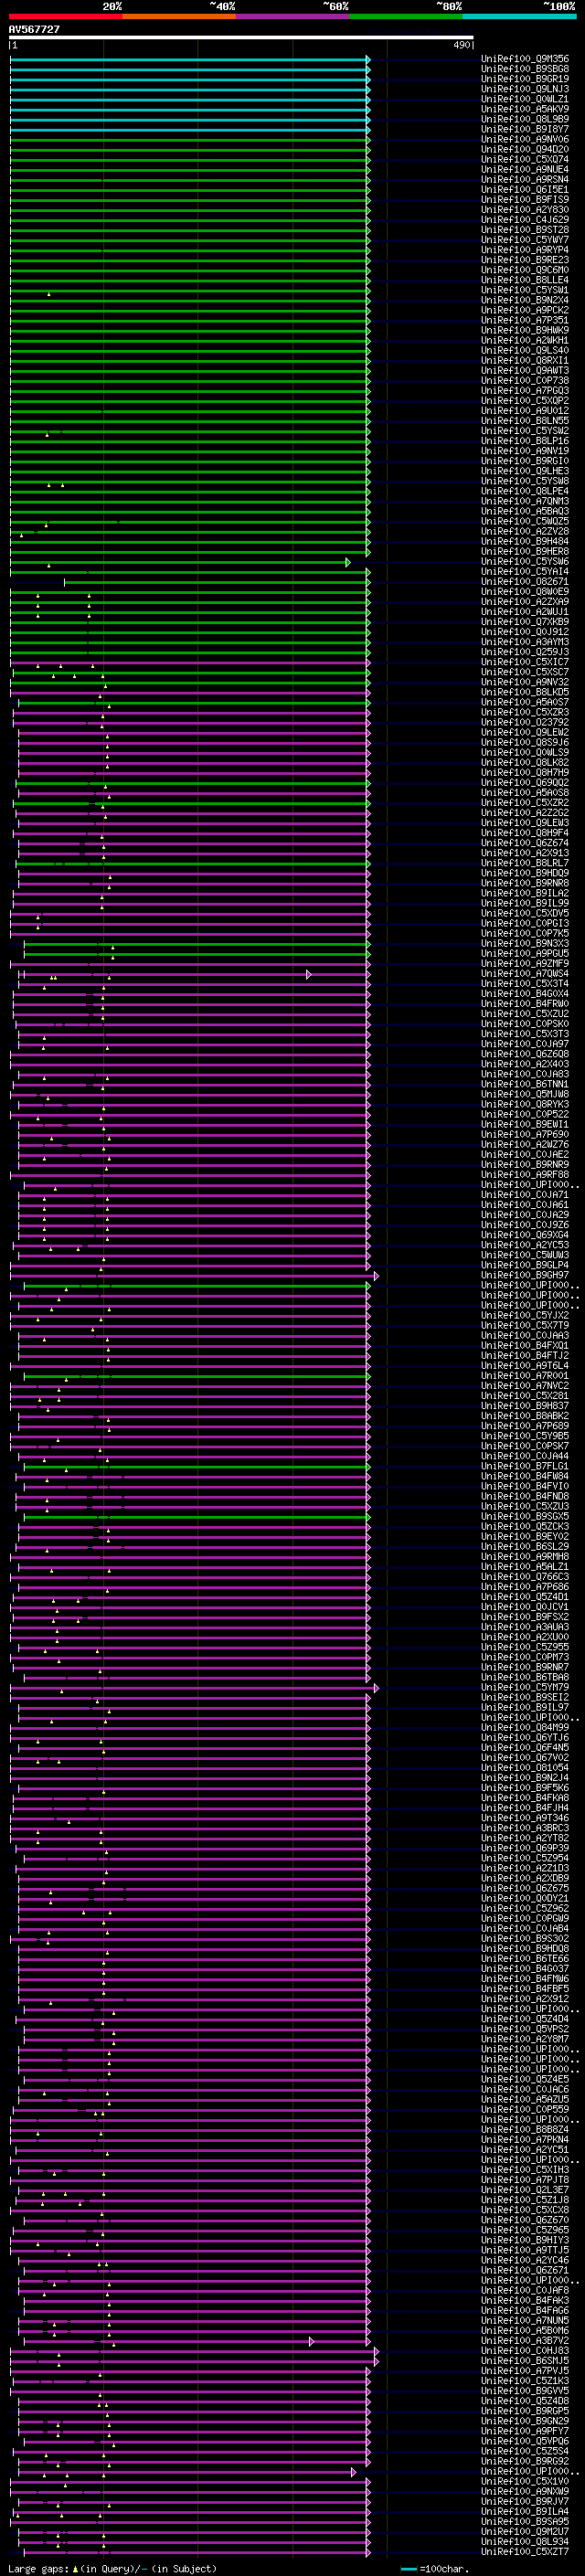Click the purple ~60% identity legend segment
This screenshot has width=585, height=2576.
tap(293, 16)
